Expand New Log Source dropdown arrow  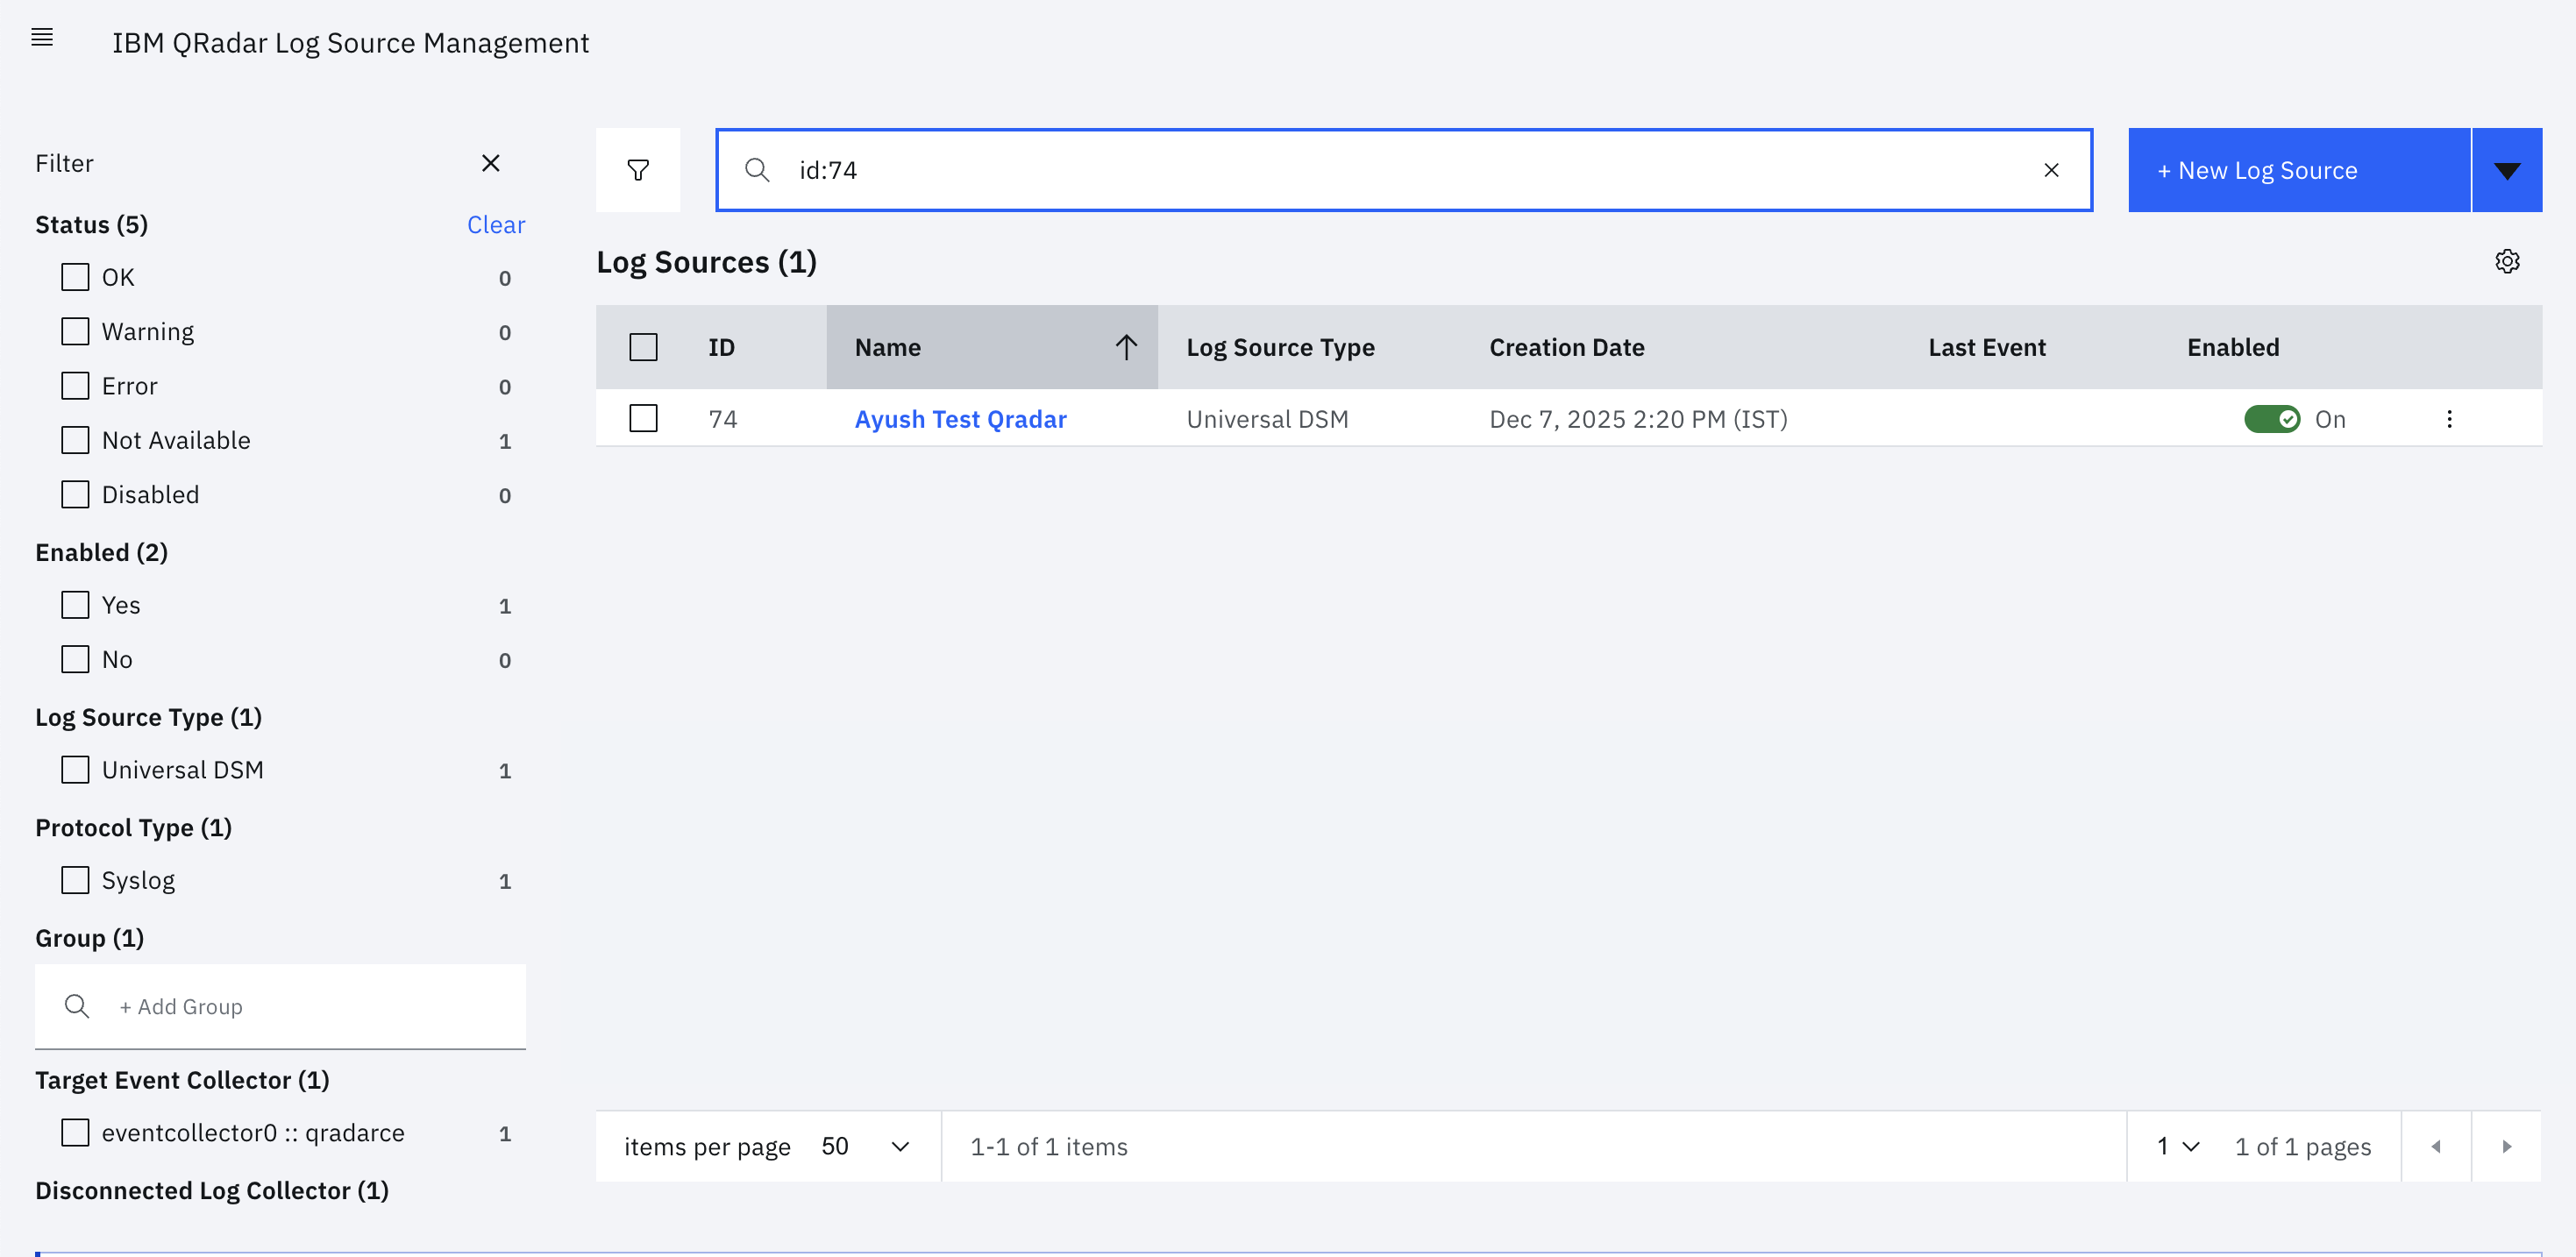2506,170
